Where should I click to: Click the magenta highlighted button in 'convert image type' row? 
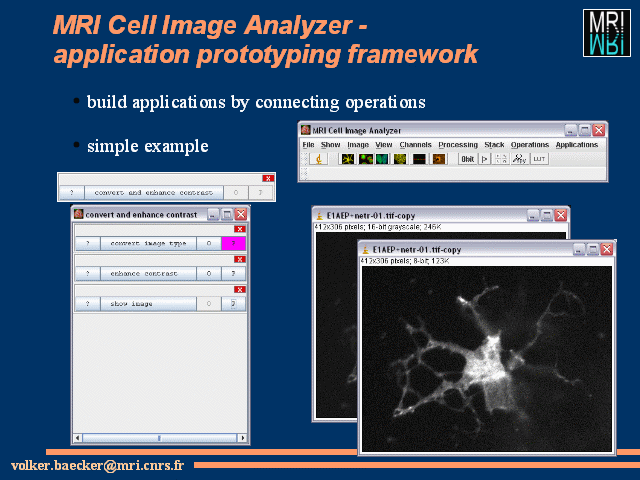[x=233, y=243]
